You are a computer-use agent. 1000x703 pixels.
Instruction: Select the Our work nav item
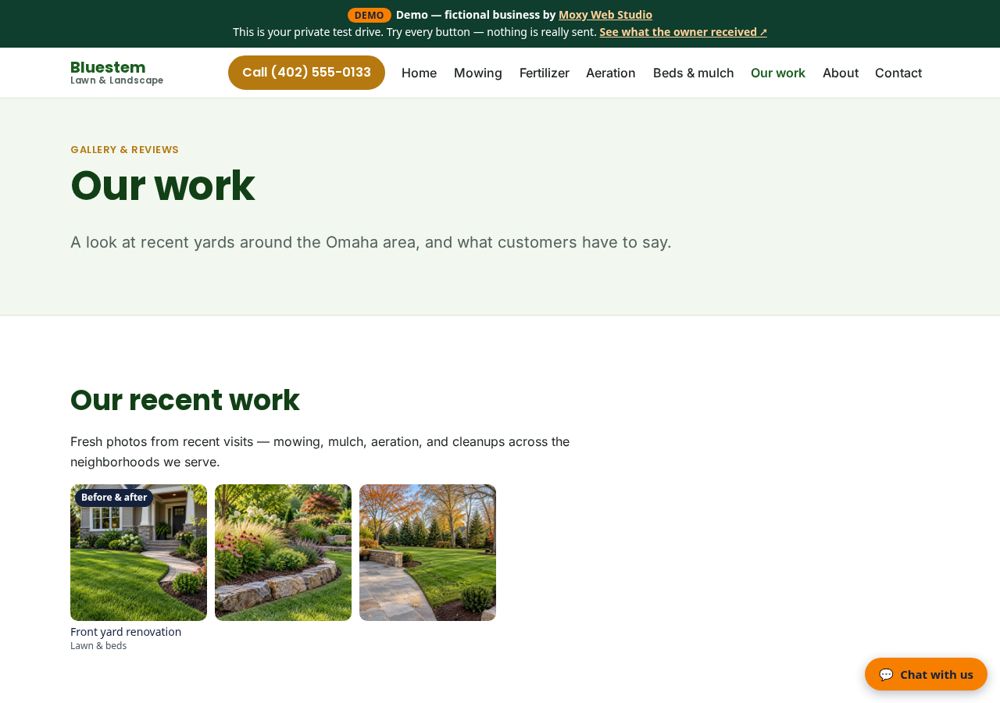(777, 73)
